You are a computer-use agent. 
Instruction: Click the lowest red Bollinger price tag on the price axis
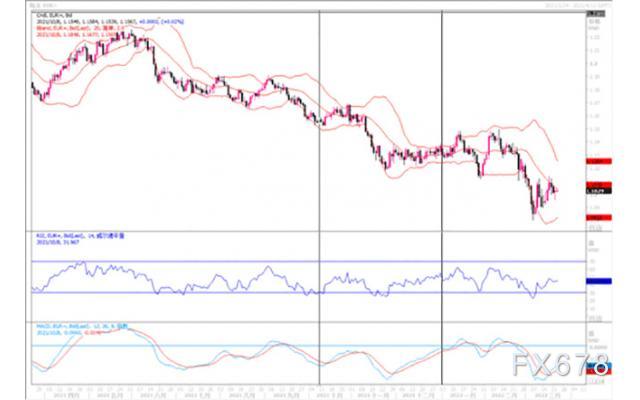(598, 218)
